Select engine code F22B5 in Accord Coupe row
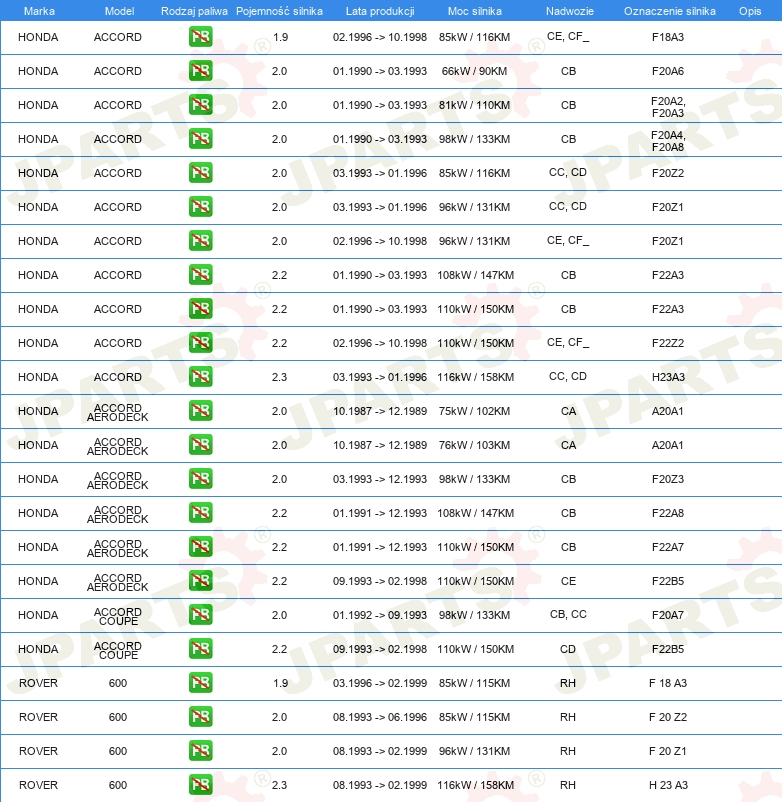 (x=668, y=649)
